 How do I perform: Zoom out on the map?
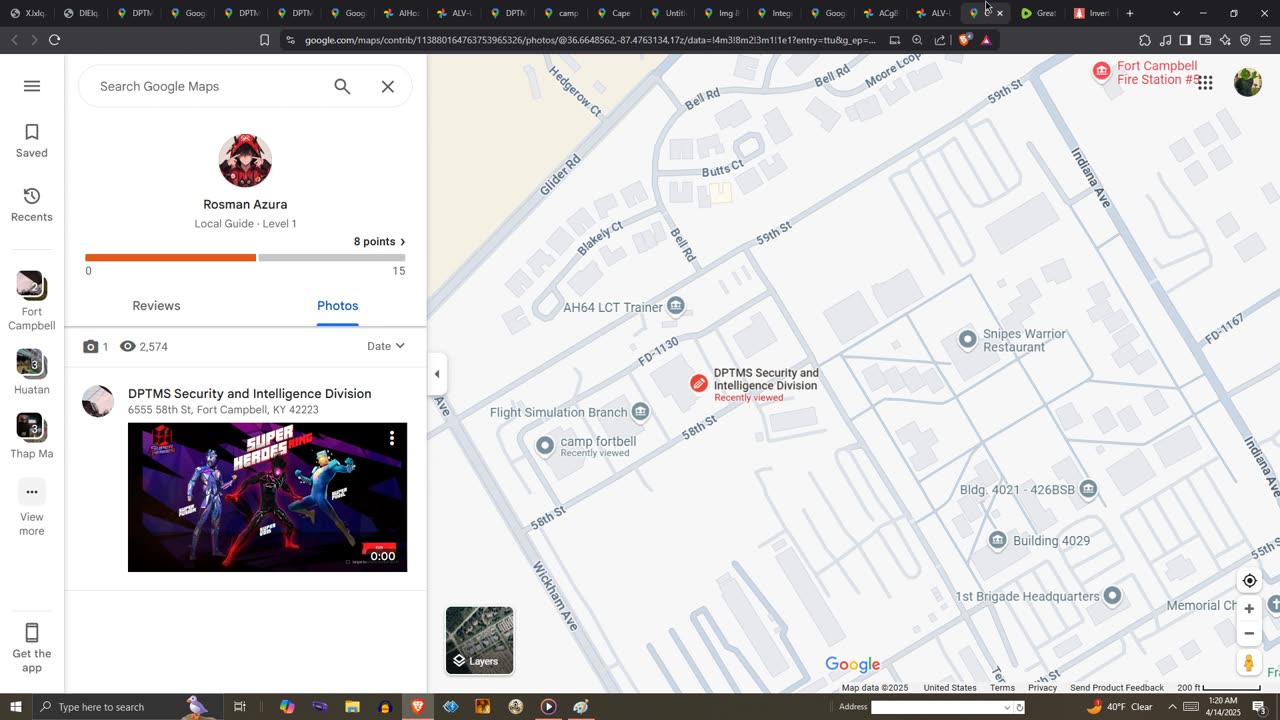click(x=1249, y=634)
